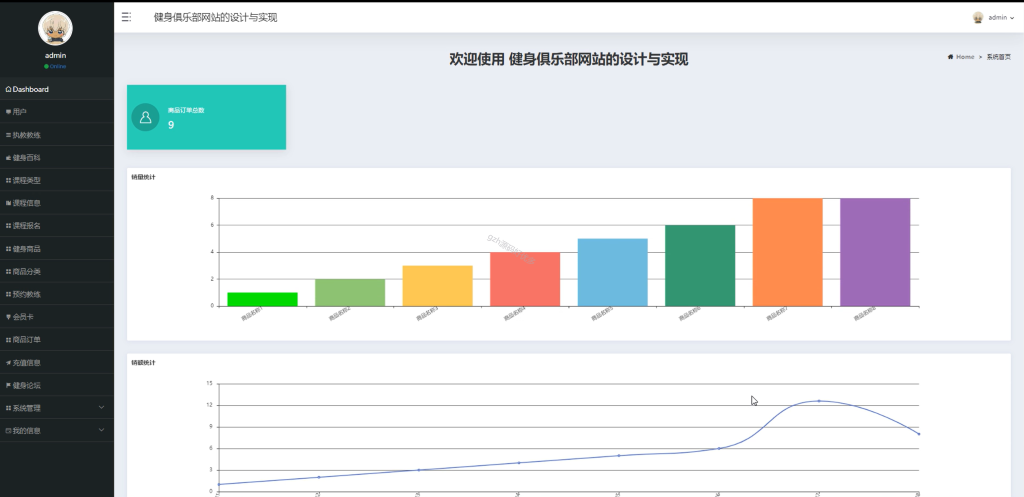Click the grid icon beside 课程报名

pyautogui.click(x=8, y=227)
